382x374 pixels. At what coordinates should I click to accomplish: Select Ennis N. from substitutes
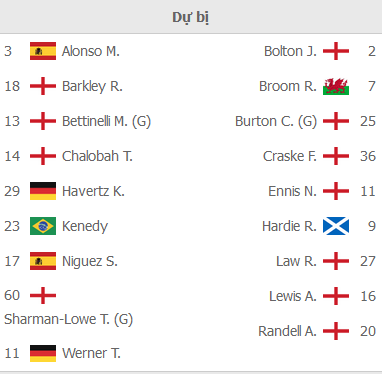click(292, 191)
